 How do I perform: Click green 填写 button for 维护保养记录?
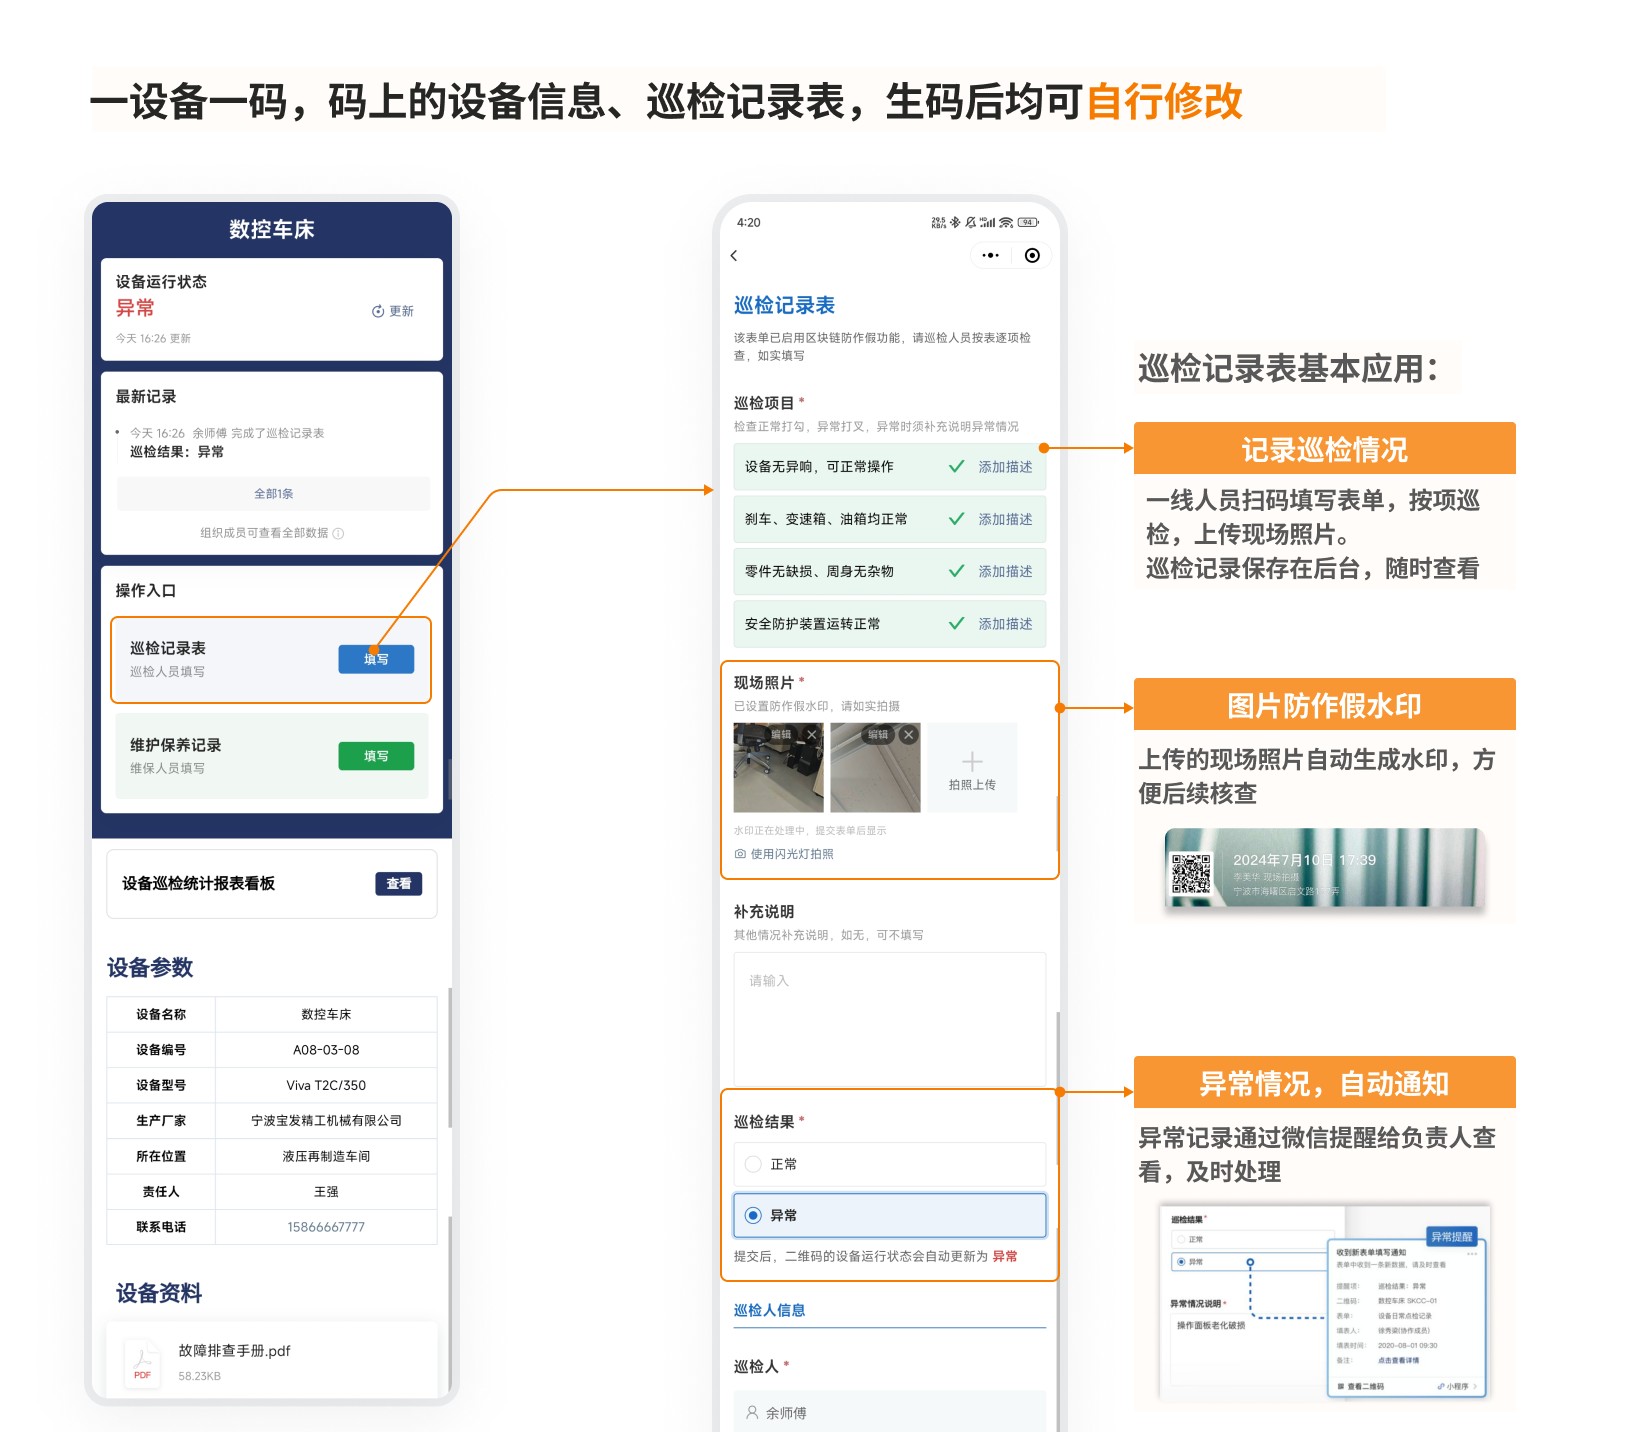[376, 756]
